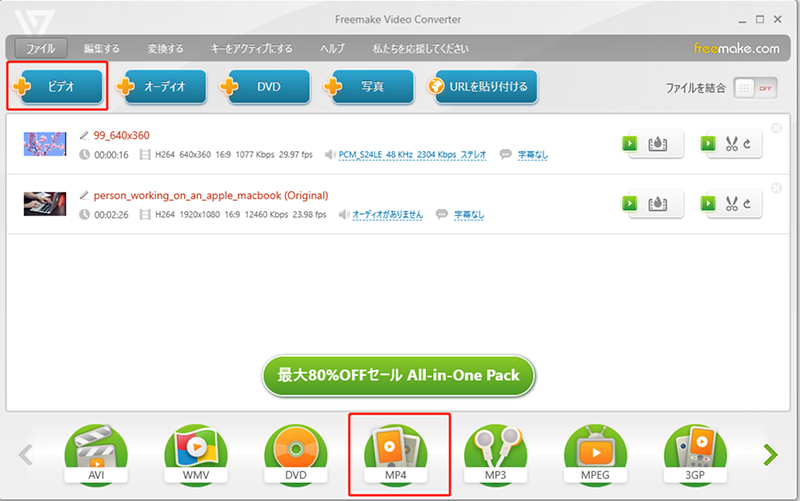Rename person_working_on_an_apple_macbook with the pencil icon
The image size is (800, 501).
pos(85,195)
